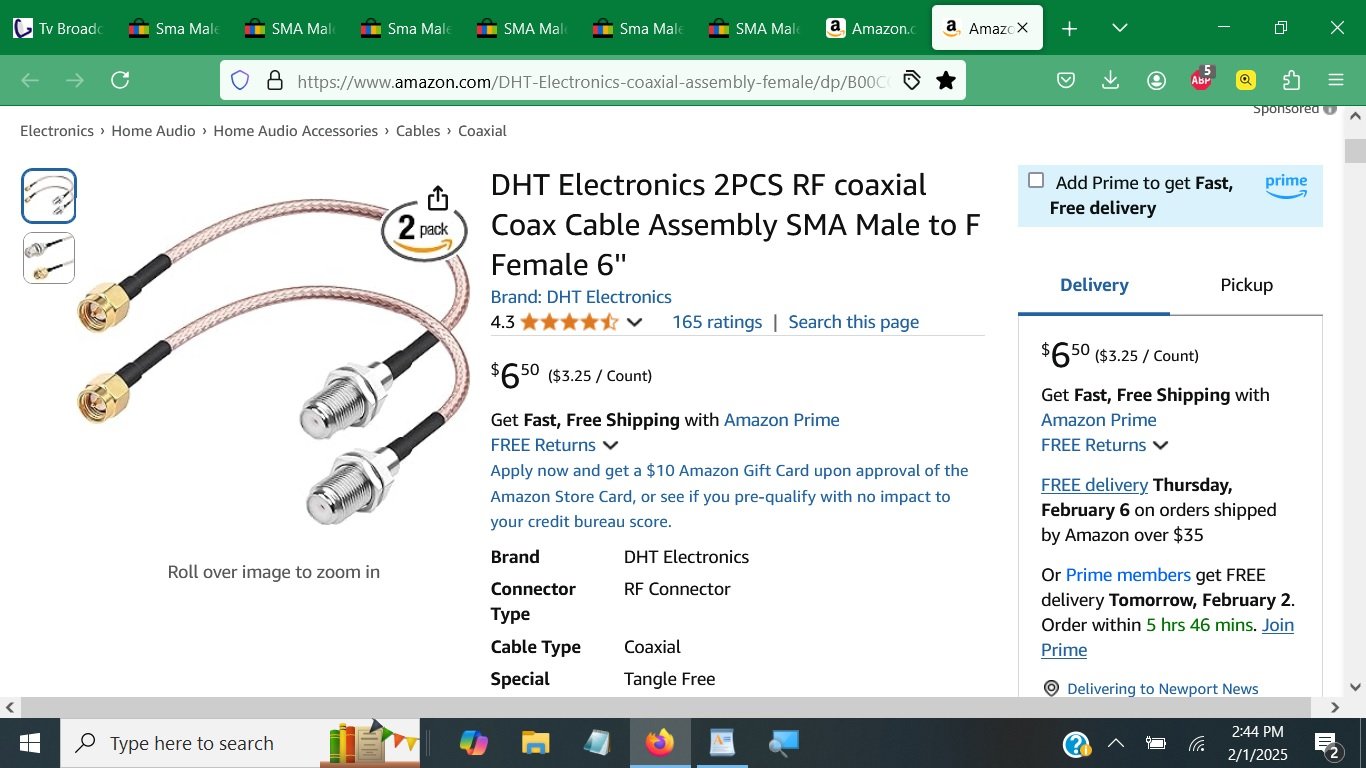Check the battery status icon
The width and height of the screenshot is (1366, 768).
pos(1156,743)
